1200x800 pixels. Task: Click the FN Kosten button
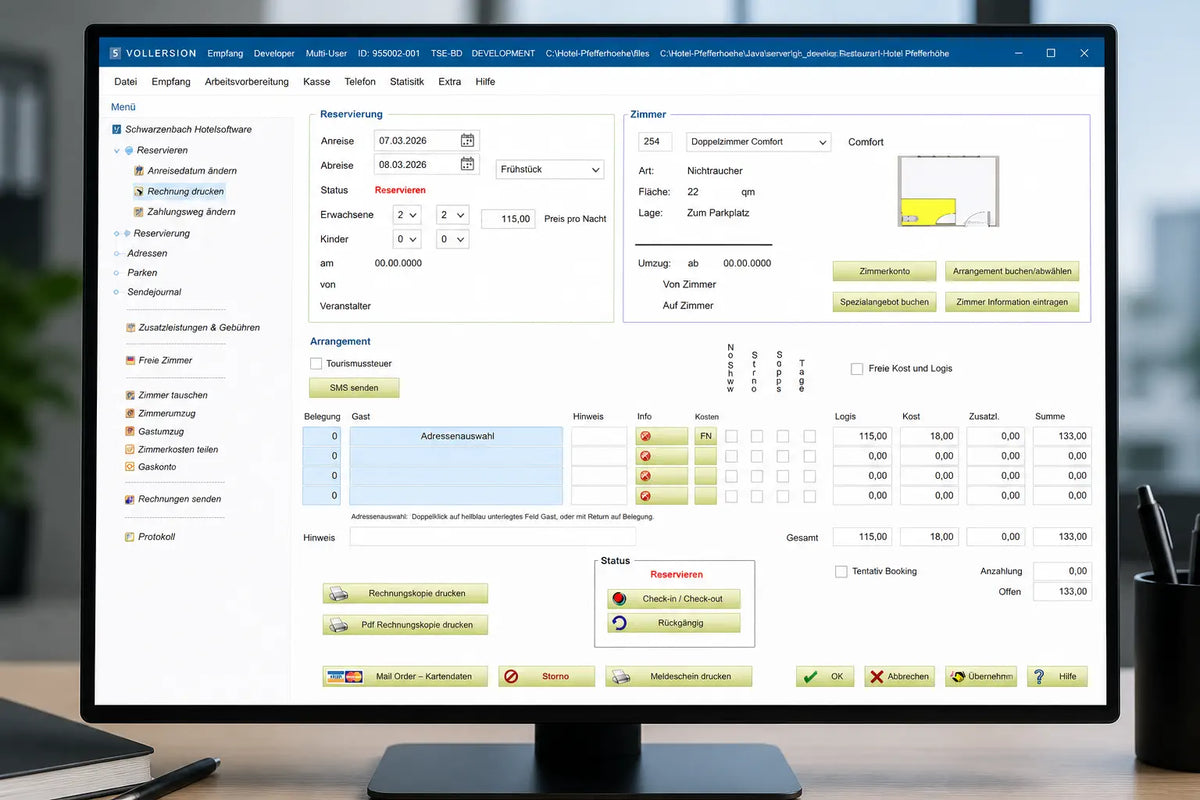point(706,436)
